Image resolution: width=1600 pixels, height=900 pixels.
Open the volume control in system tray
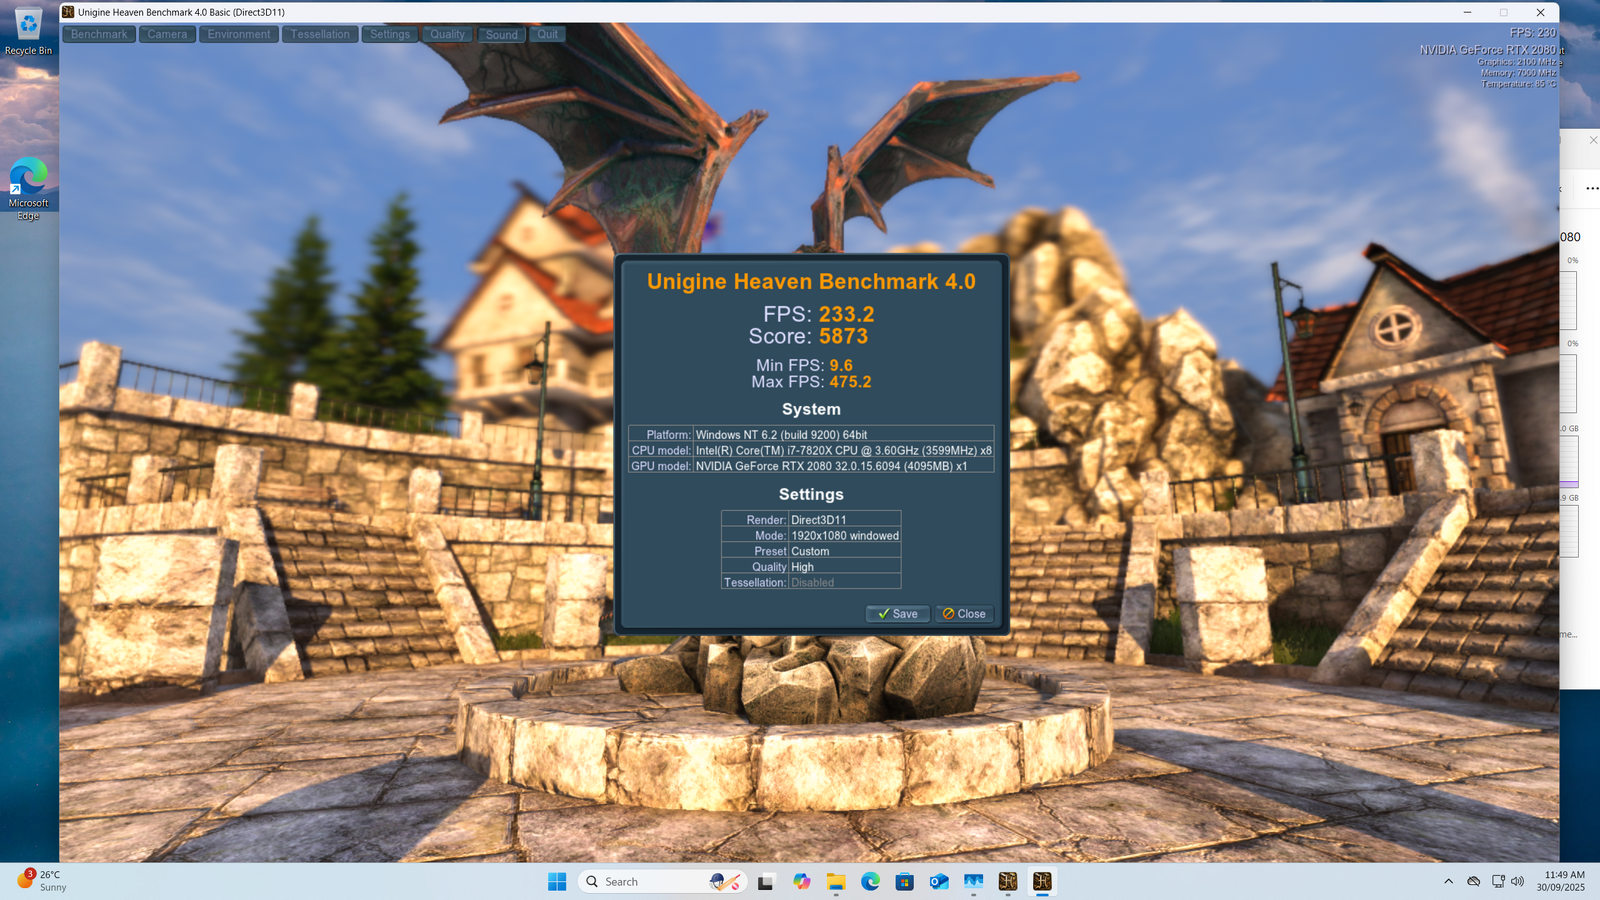(x=1518, y=881)
